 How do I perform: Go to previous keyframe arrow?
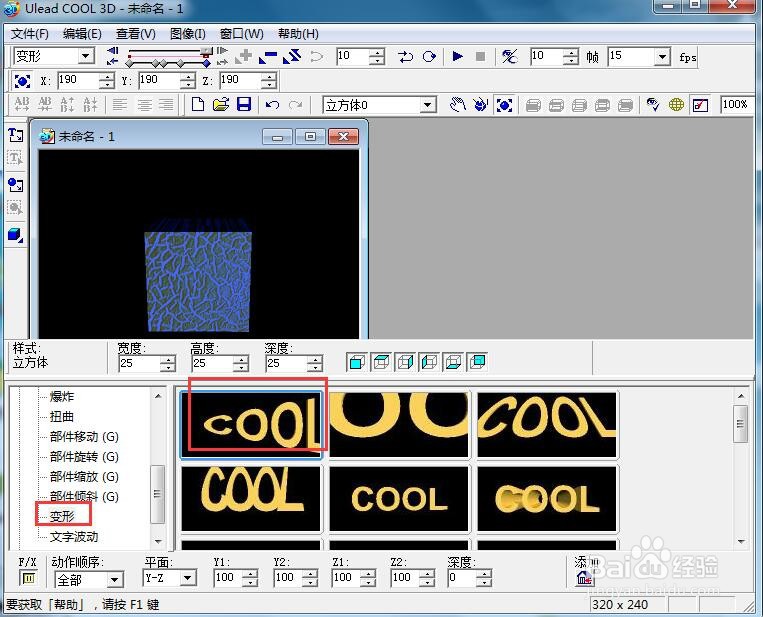pyautogui.click(x=112, y=61)
